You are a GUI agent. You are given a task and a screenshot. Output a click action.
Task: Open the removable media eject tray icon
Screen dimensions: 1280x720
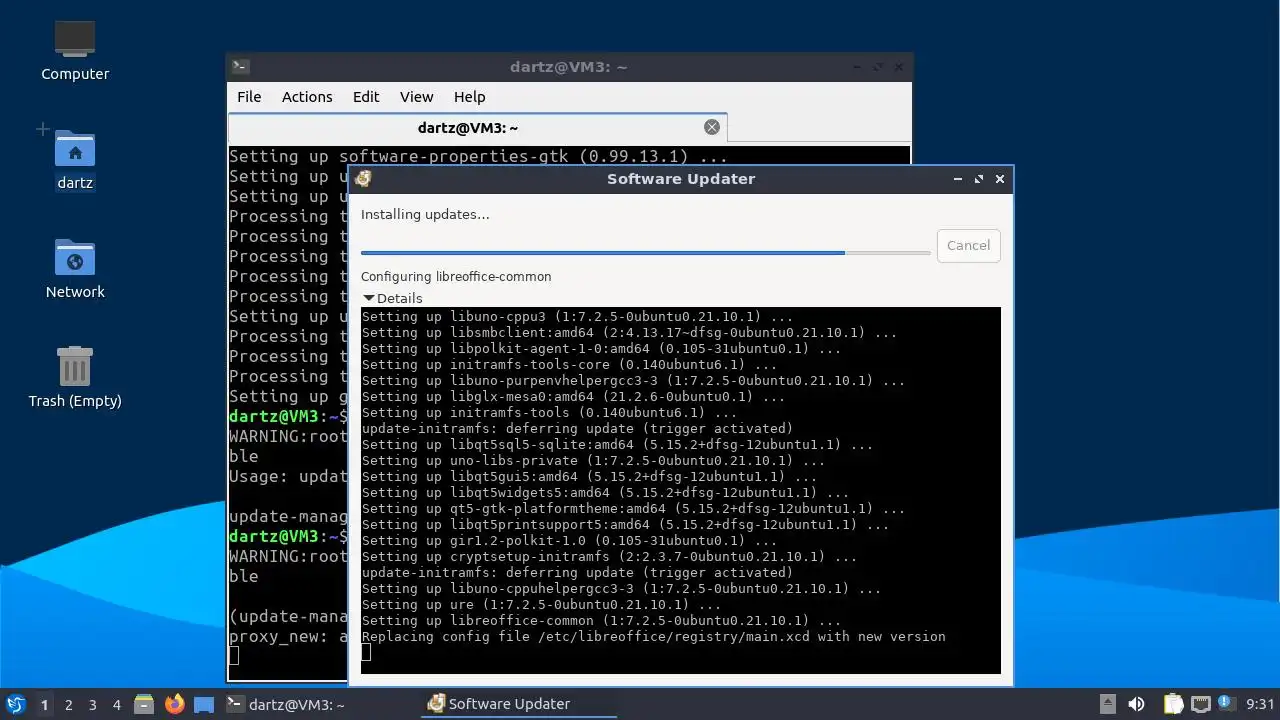click(x=1108, y=704)
